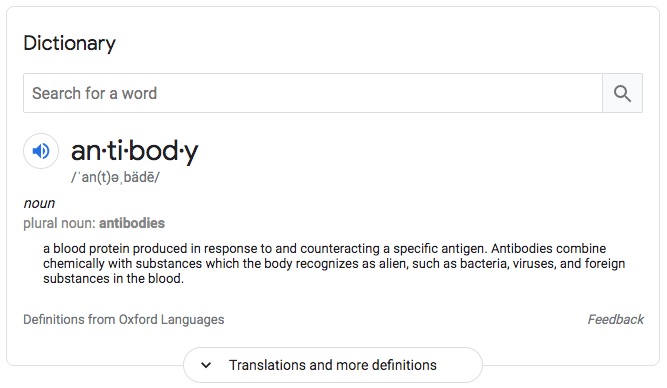Click 'substances in the blood.' final line
Viewport: 667px width, 388px height.
click(x=113, y=279)
